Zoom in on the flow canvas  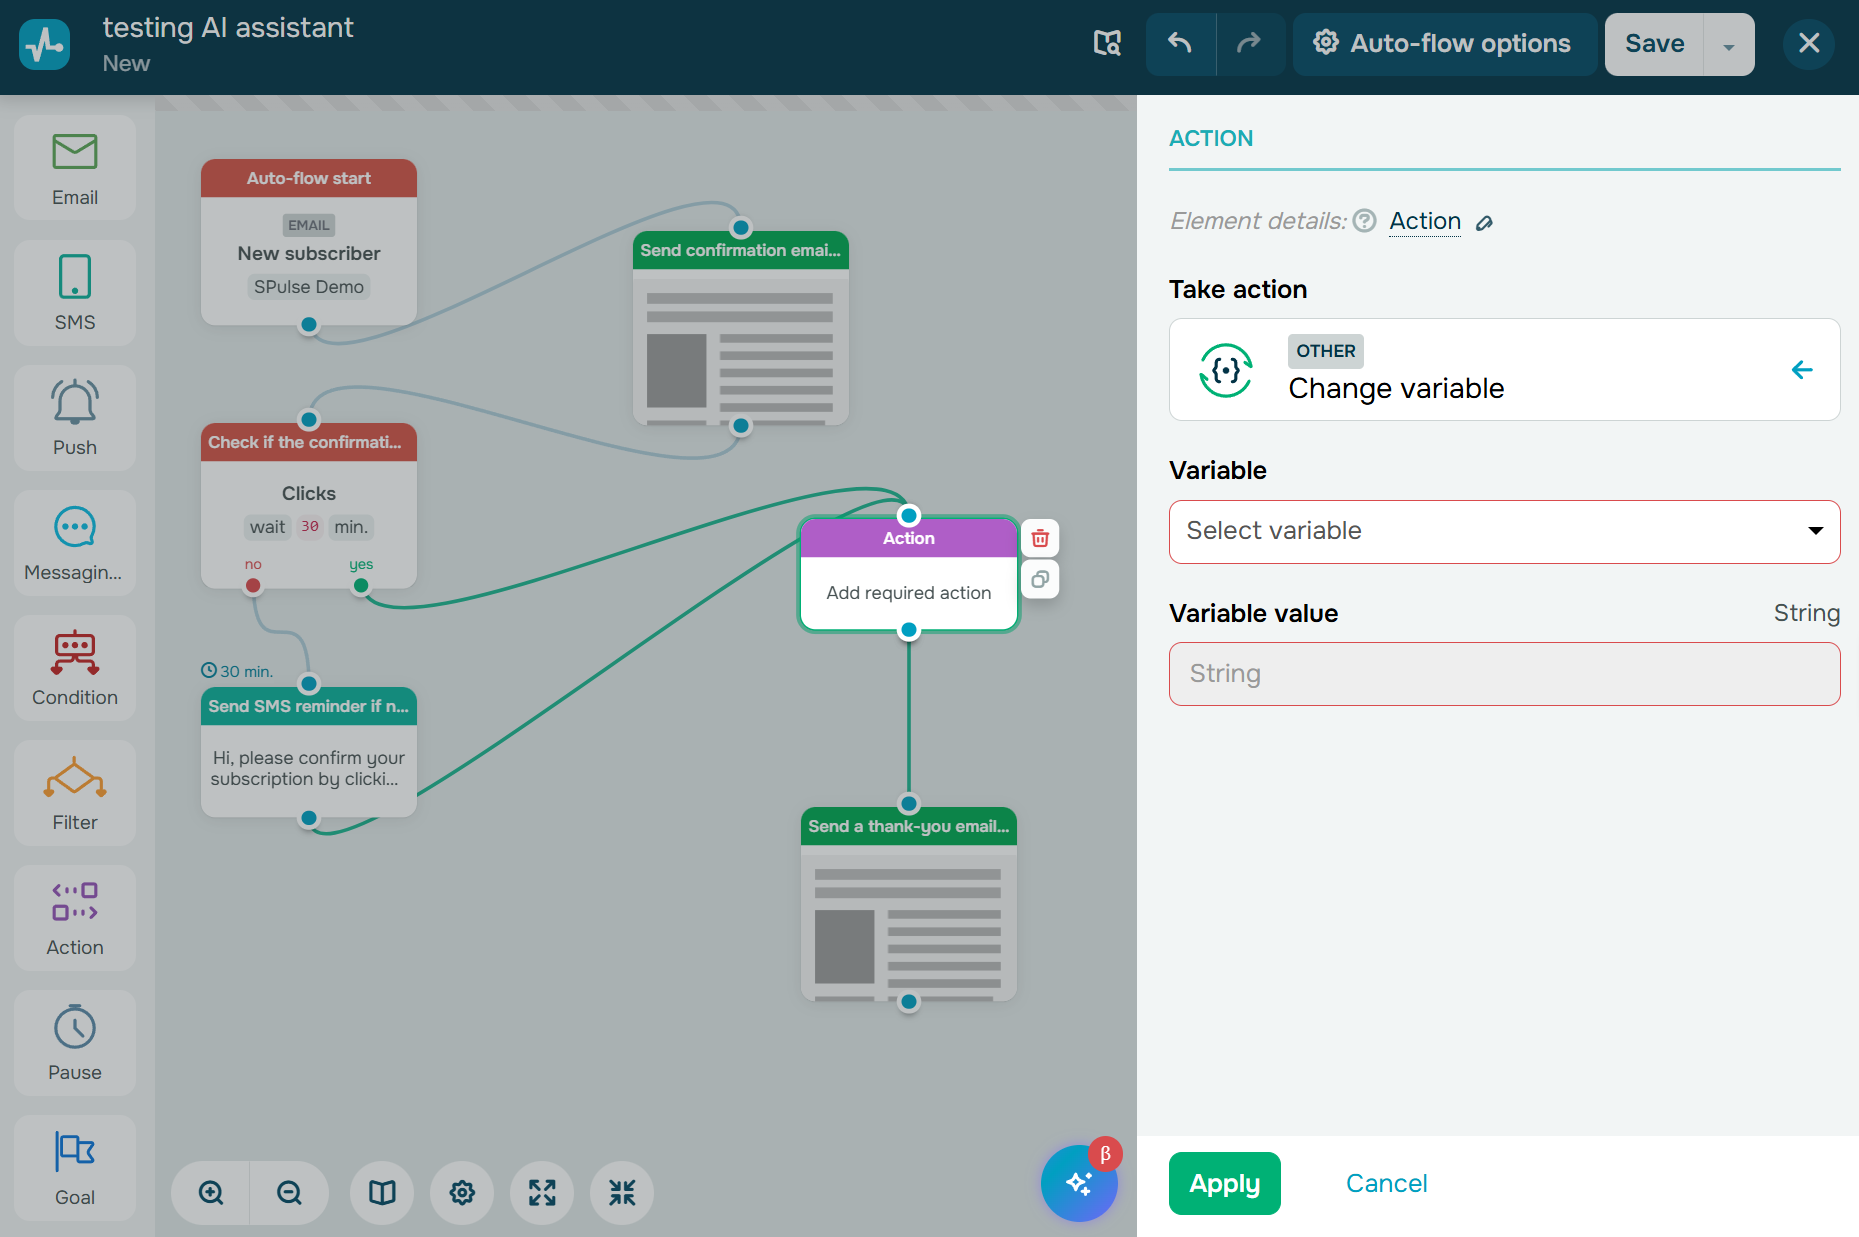[x=211, y=1192]
